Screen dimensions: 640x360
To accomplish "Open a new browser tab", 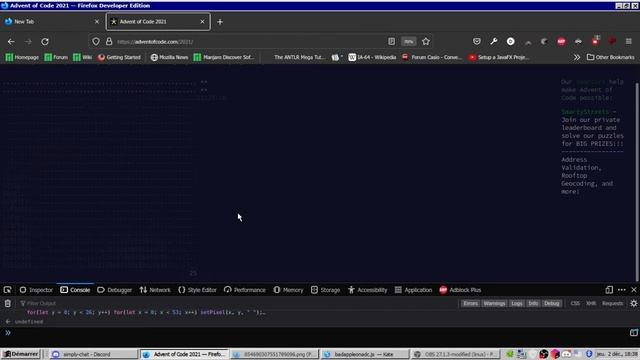I will tap(220, 22).
